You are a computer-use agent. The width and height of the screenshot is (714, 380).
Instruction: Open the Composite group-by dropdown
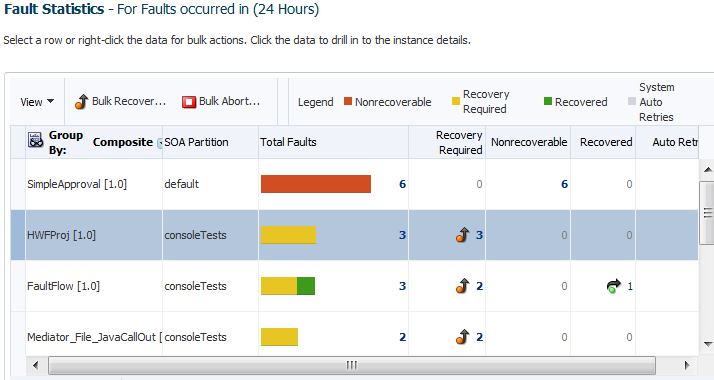click(160, 143)
